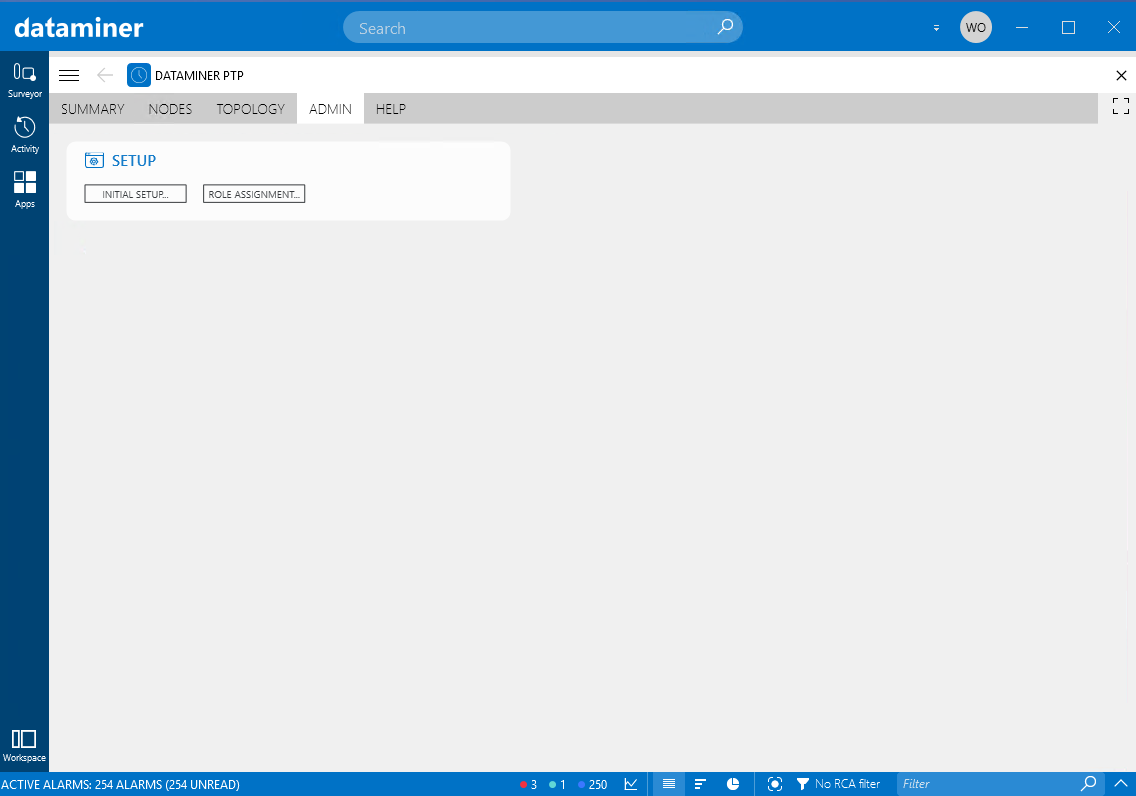The width and height of the screenshot is (1136, 796).
Task: Switch to the Nodes tab
Action: (170, 109)
